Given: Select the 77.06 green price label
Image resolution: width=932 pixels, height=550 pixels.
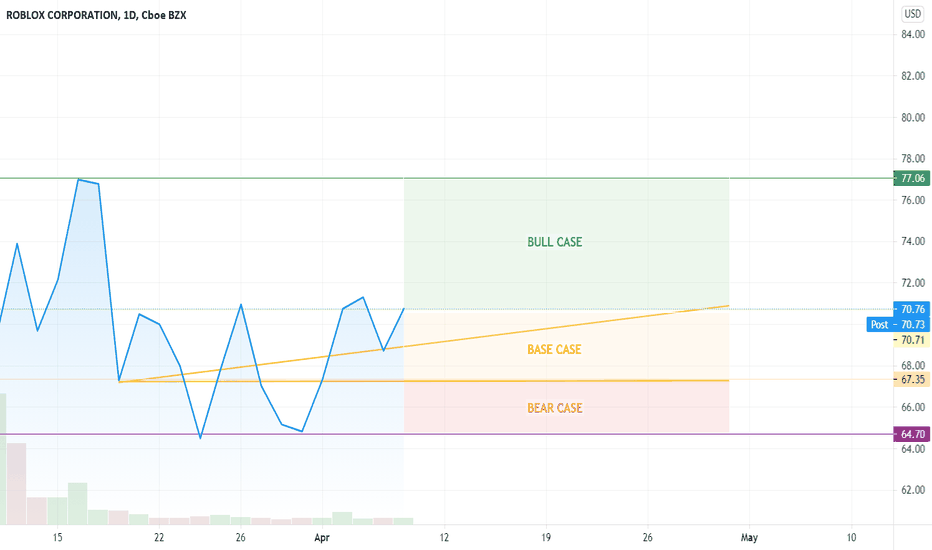Looking at the screenshot, I should click(912, 178).
